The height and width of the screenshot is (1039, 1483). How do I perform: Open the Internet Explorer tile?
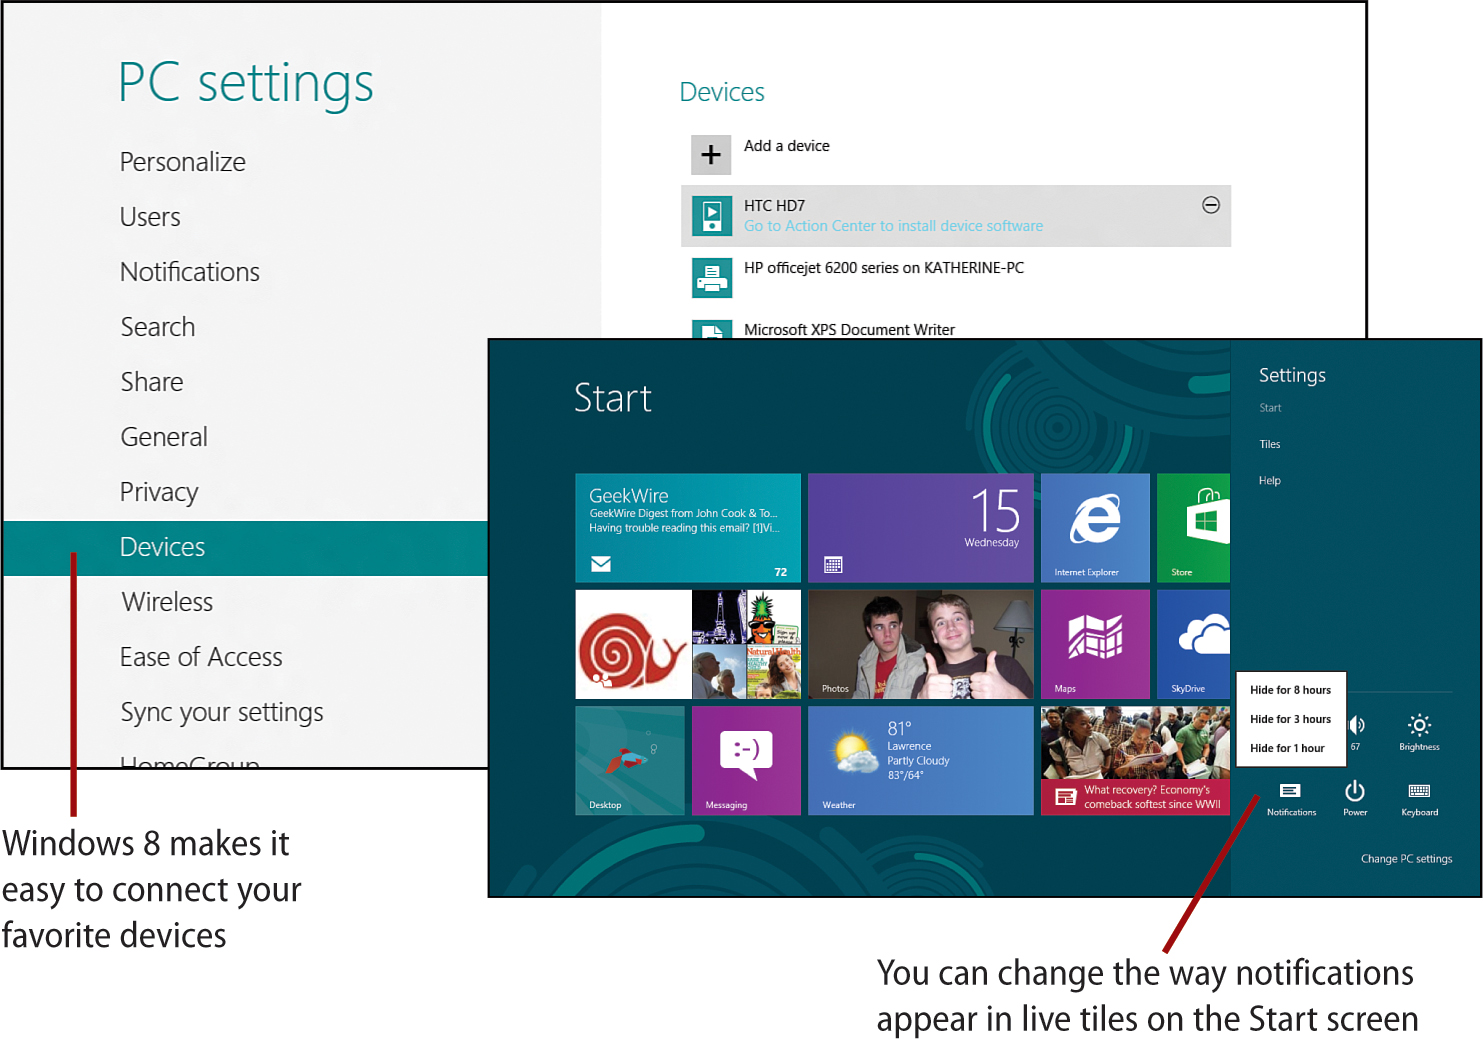pyautogui.click(x=1095, y=528)
